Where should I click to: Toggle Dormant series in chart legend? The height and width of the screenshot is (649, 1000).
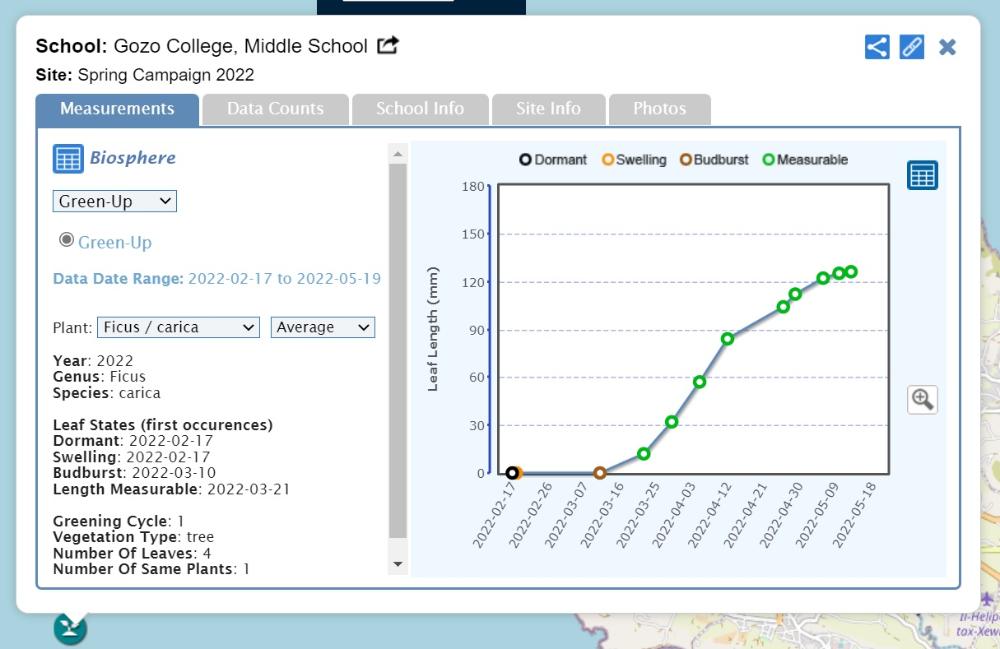[553, 160]
